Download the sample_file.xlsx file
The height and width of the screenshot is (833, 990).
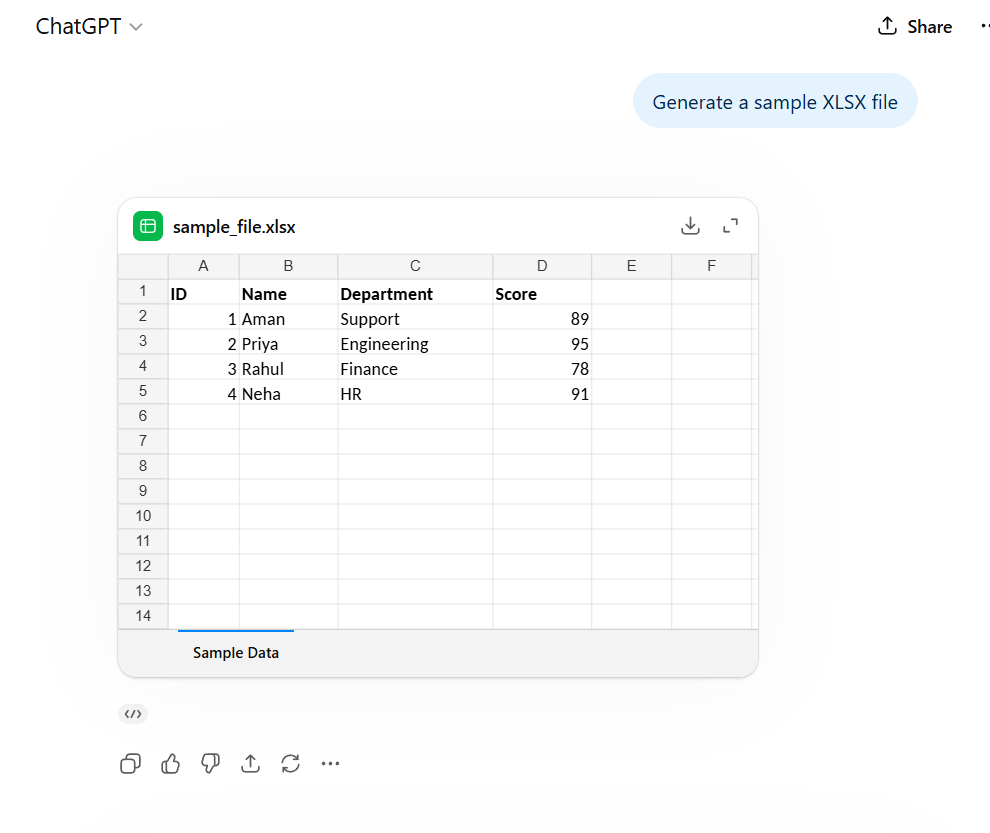[690, 225]
